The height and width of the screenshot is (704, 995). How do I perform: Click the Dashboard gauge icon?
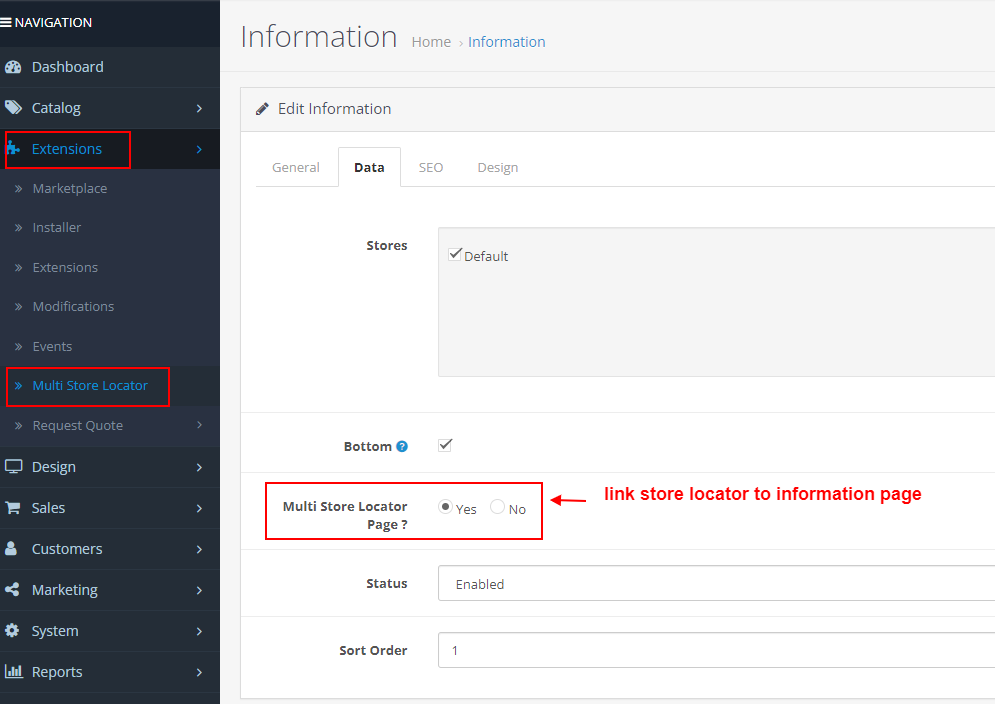pos(13,67)
